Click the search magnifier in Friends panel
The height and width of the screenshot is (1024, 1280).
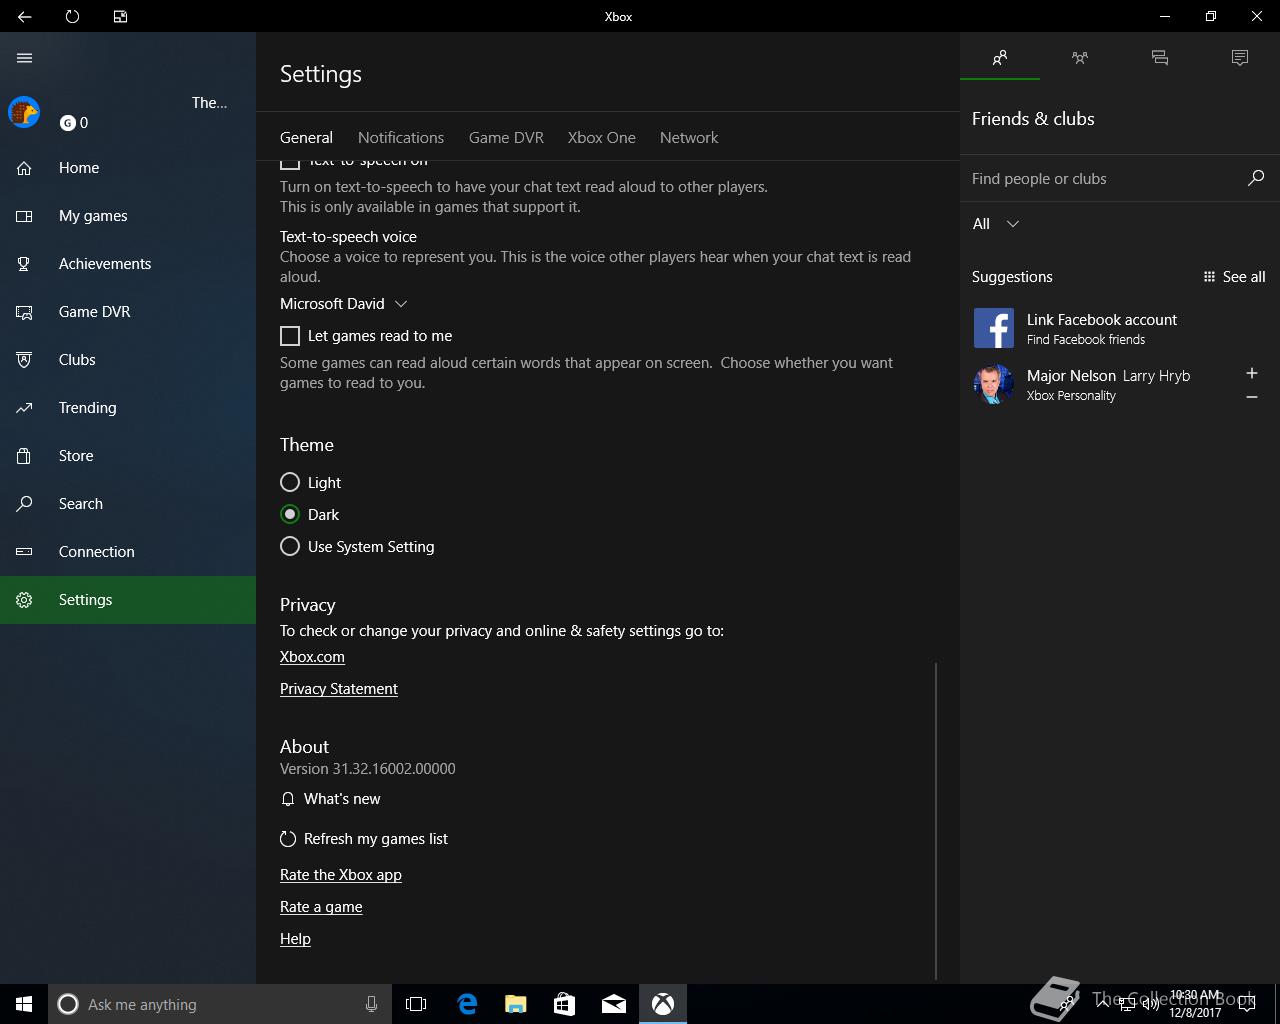[1255, 179]
